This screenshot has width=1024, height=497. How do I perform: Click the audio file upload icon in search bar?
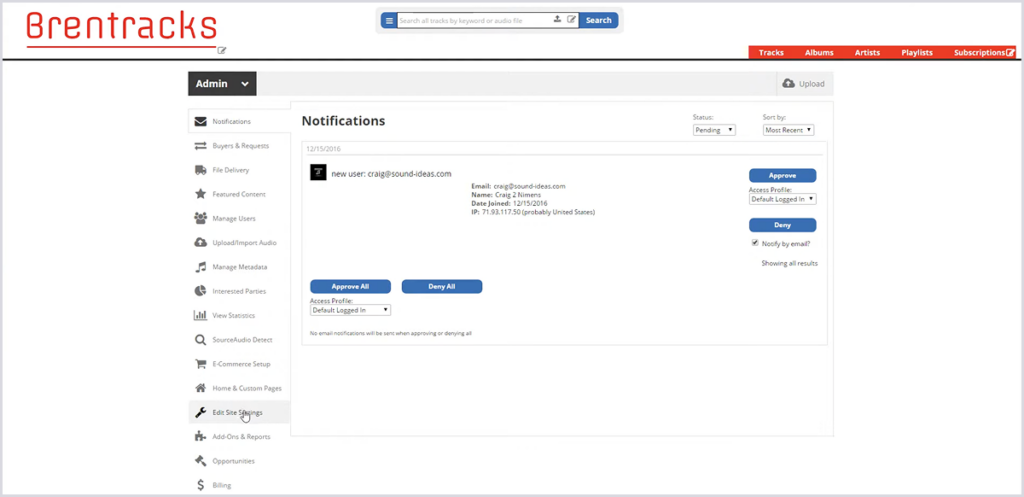557,20
